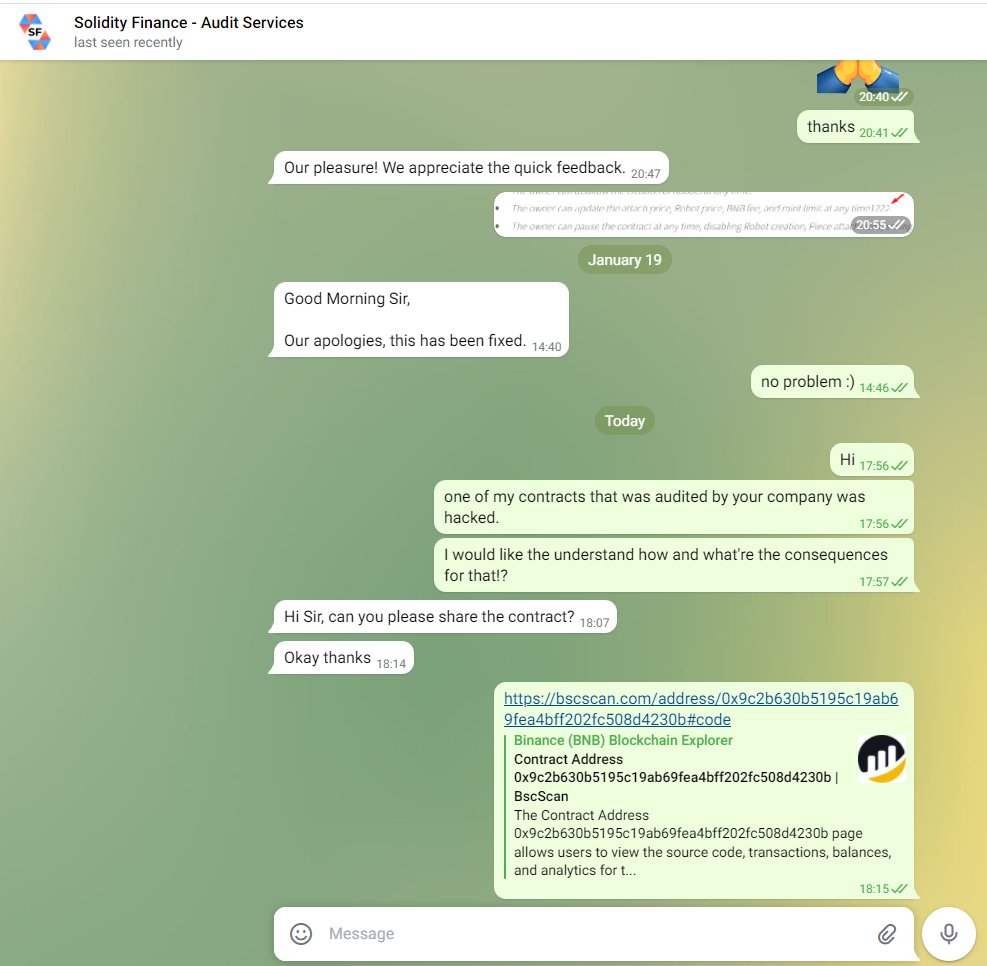Select 'one of my contracts that was audited' message
Viewport: 987px width, 966px height.
pyautogui.click(x=674, y=507)
